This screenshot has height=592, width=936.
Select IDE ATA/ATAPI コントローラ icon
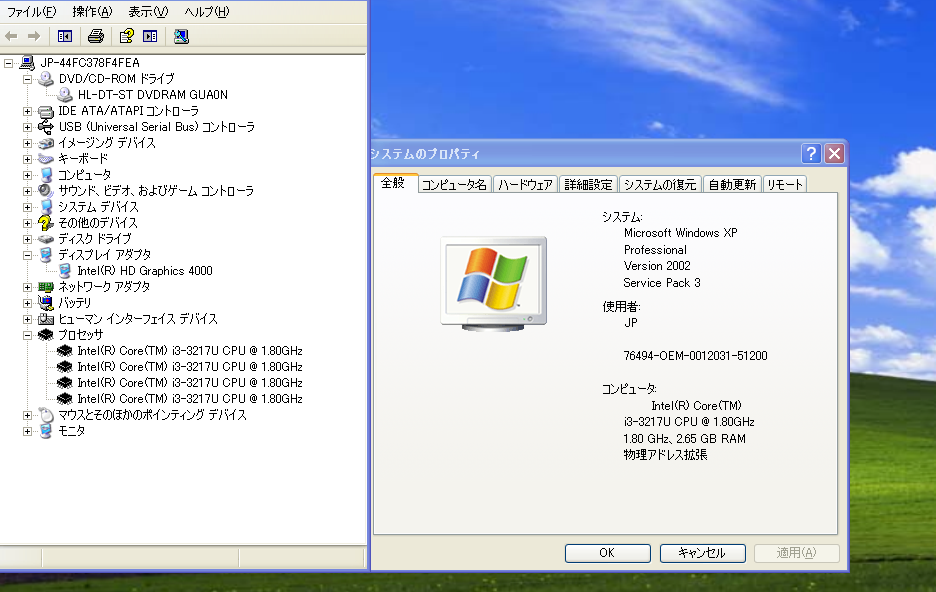[x=46, y=111]
